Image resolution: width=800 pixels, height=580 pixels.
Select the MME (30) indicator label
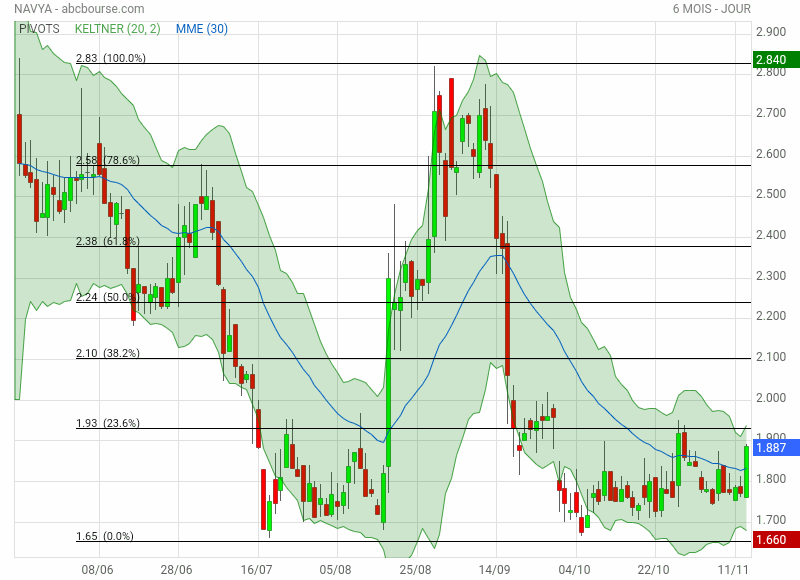[202, 29]
